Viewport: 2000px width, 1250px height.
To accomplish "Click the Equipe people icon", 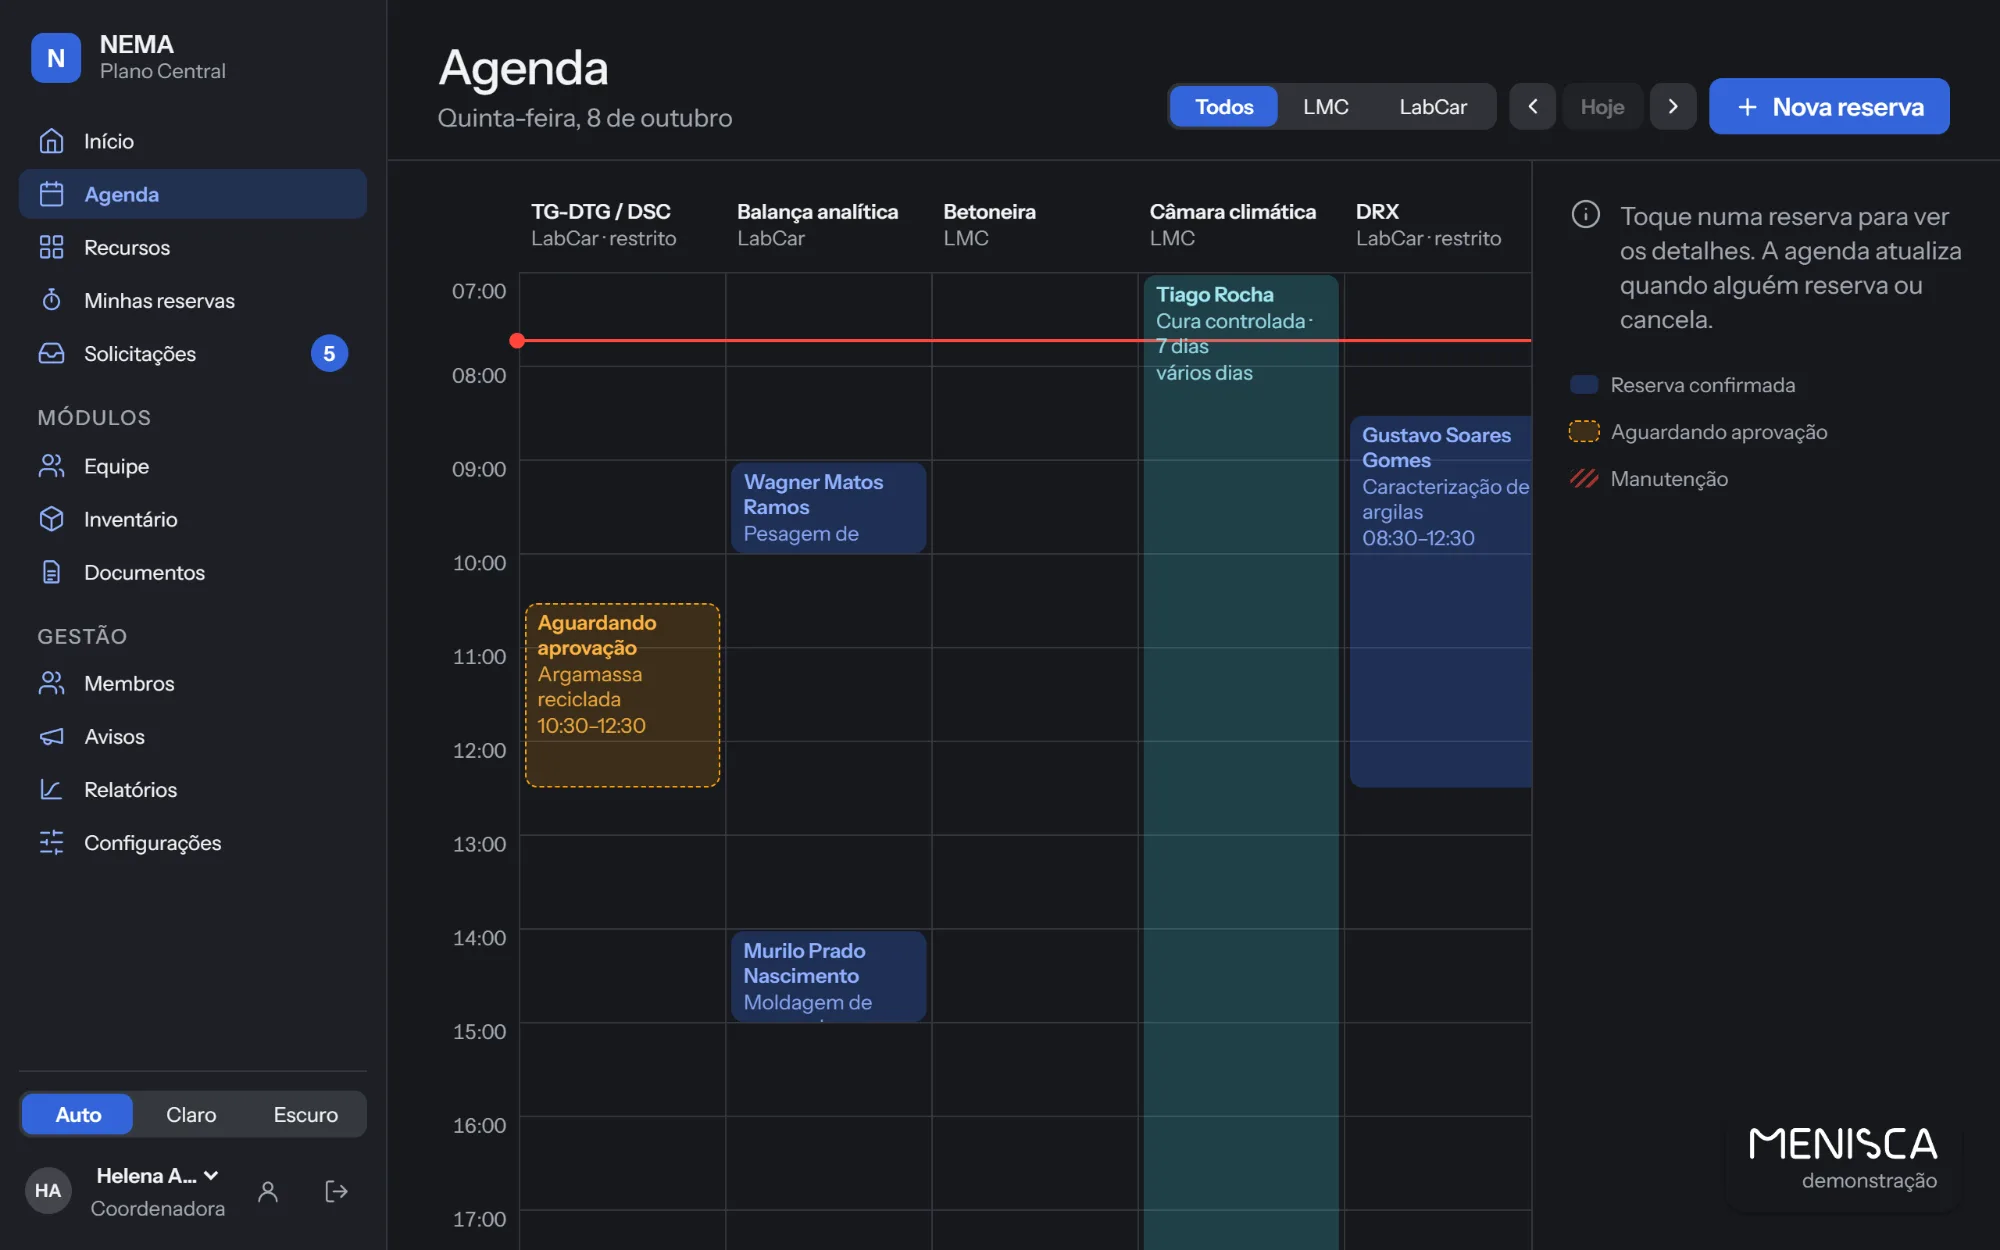I will click(51, 466).
